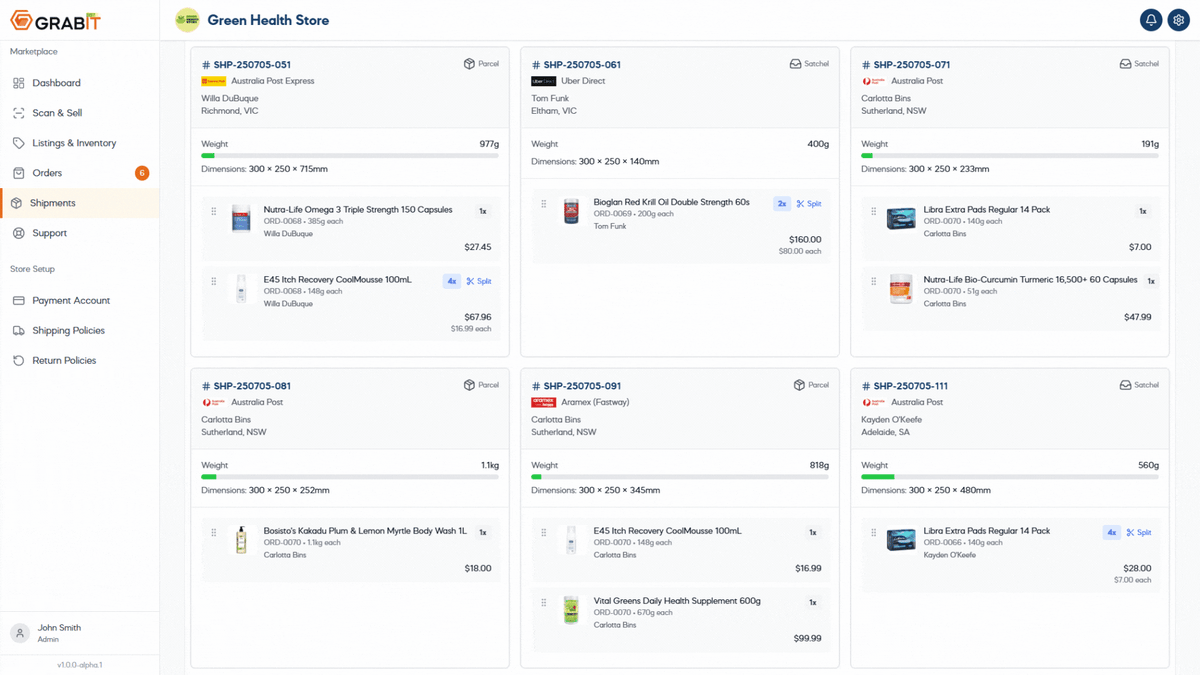This screenshot has width=1200, height=675.
Task: Grab the drag handle of Libra Pads in SHP-250705-071
Action: 874,212
